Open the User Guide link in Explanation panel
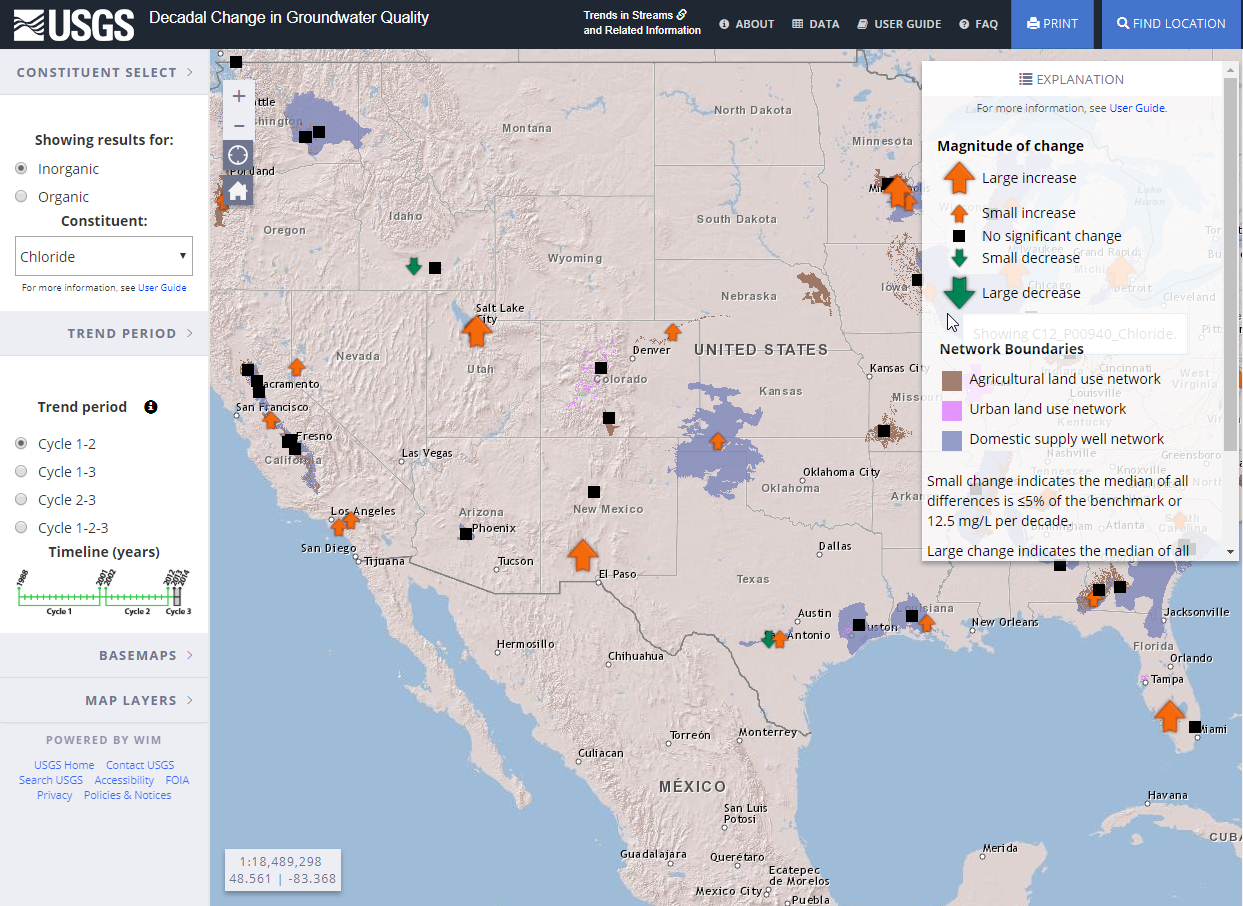Viewport: 1243px width, 906px height. pyautogui.click(x=1137, y=108)
